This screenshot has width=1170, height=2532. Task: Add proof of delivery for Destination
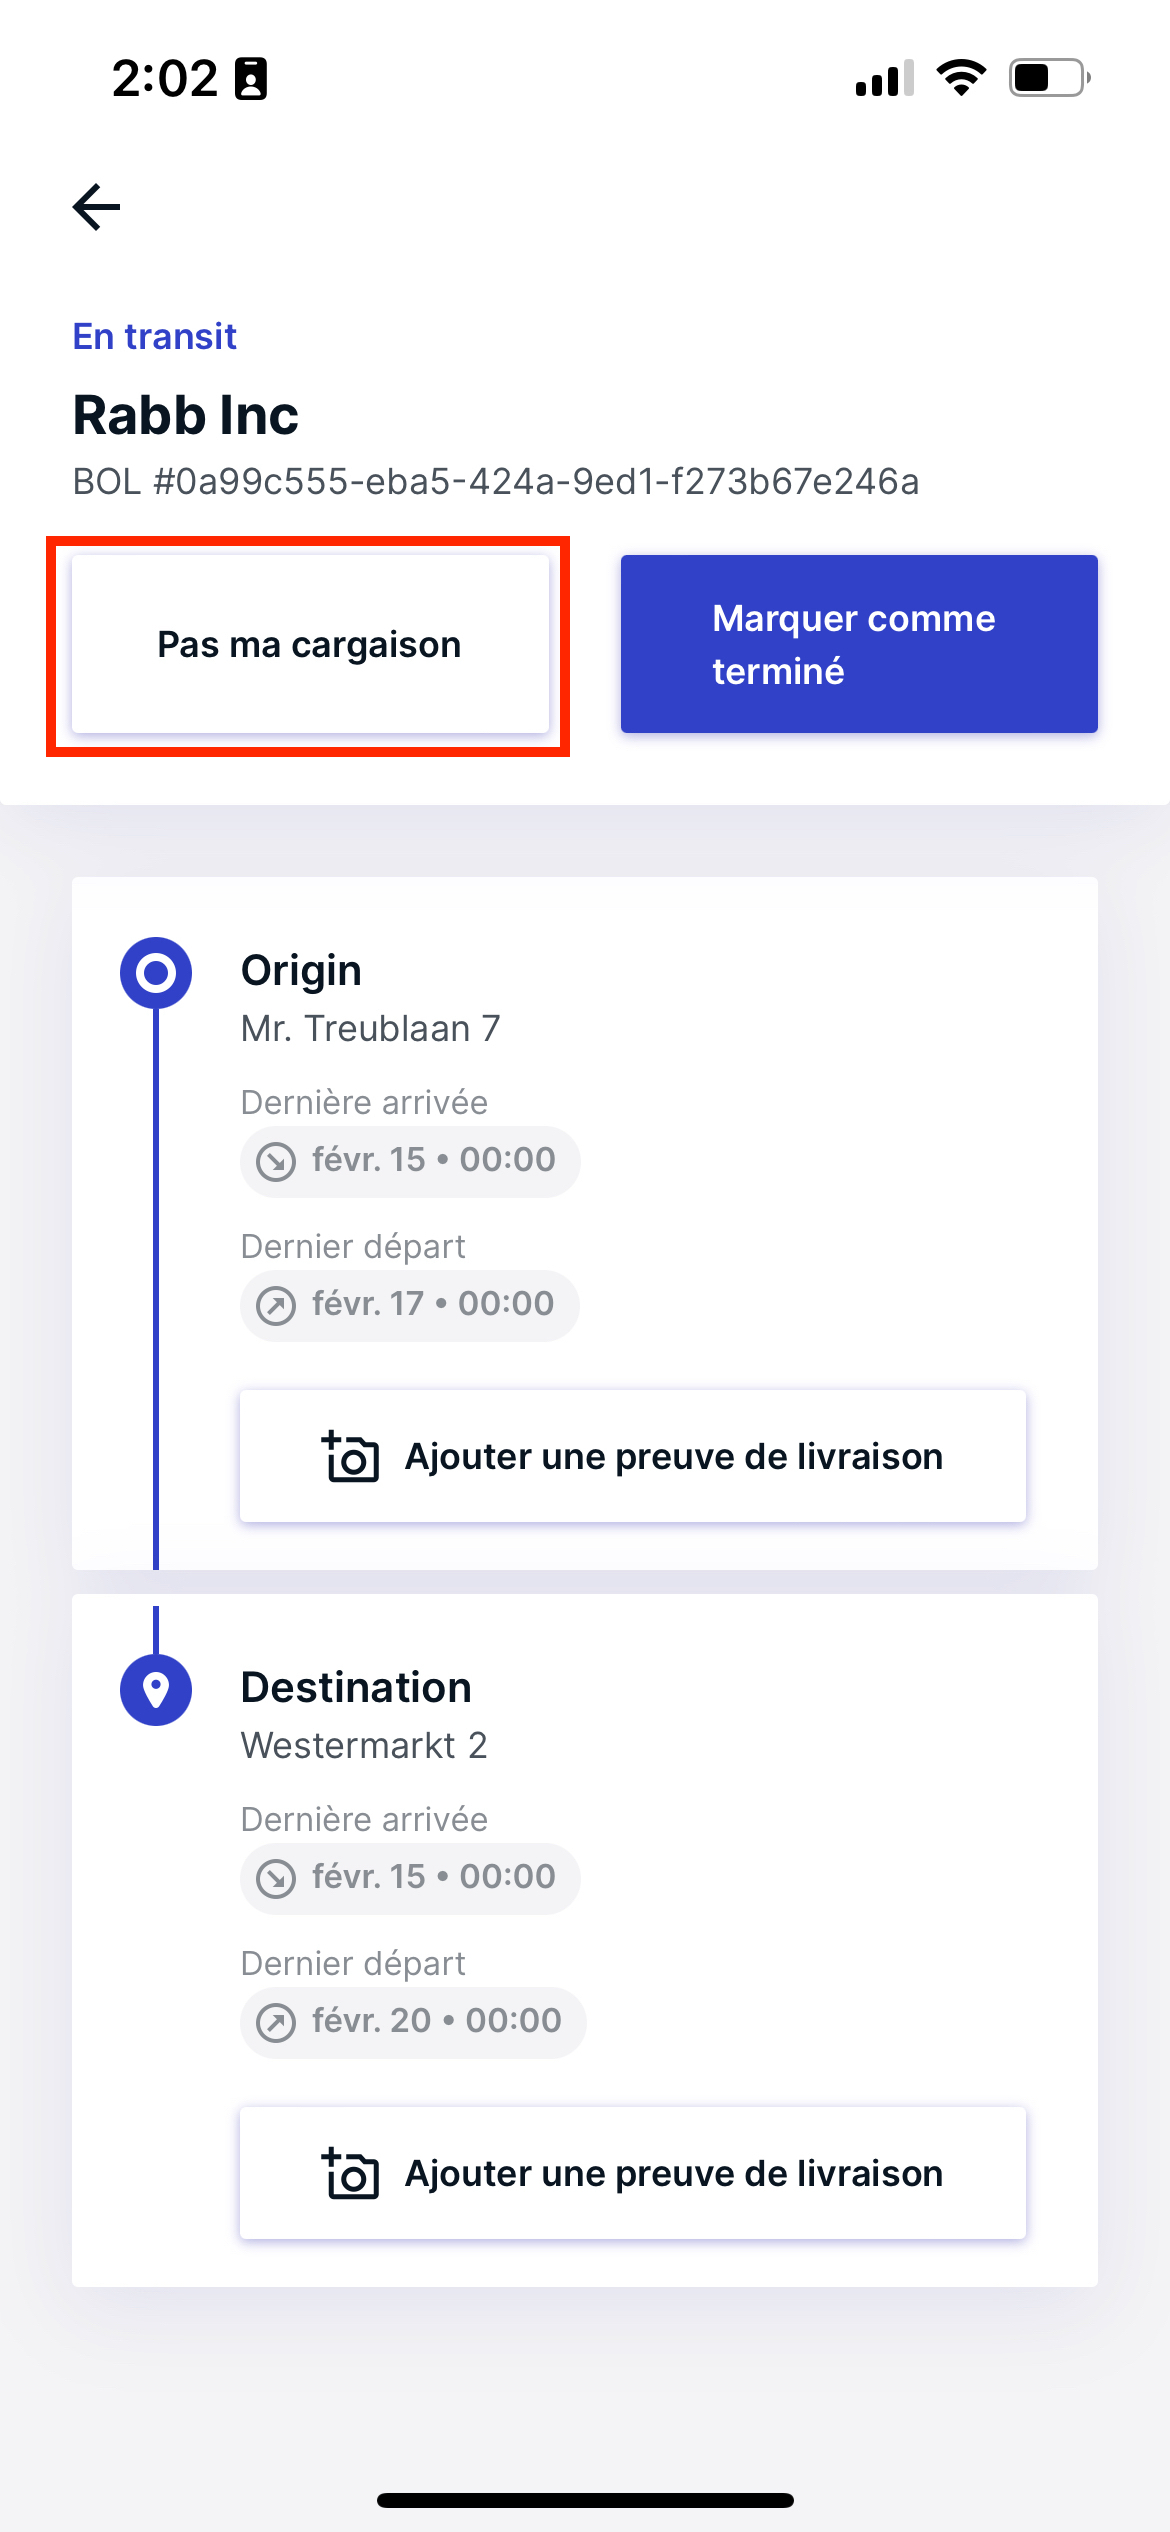coord(633,2173)
